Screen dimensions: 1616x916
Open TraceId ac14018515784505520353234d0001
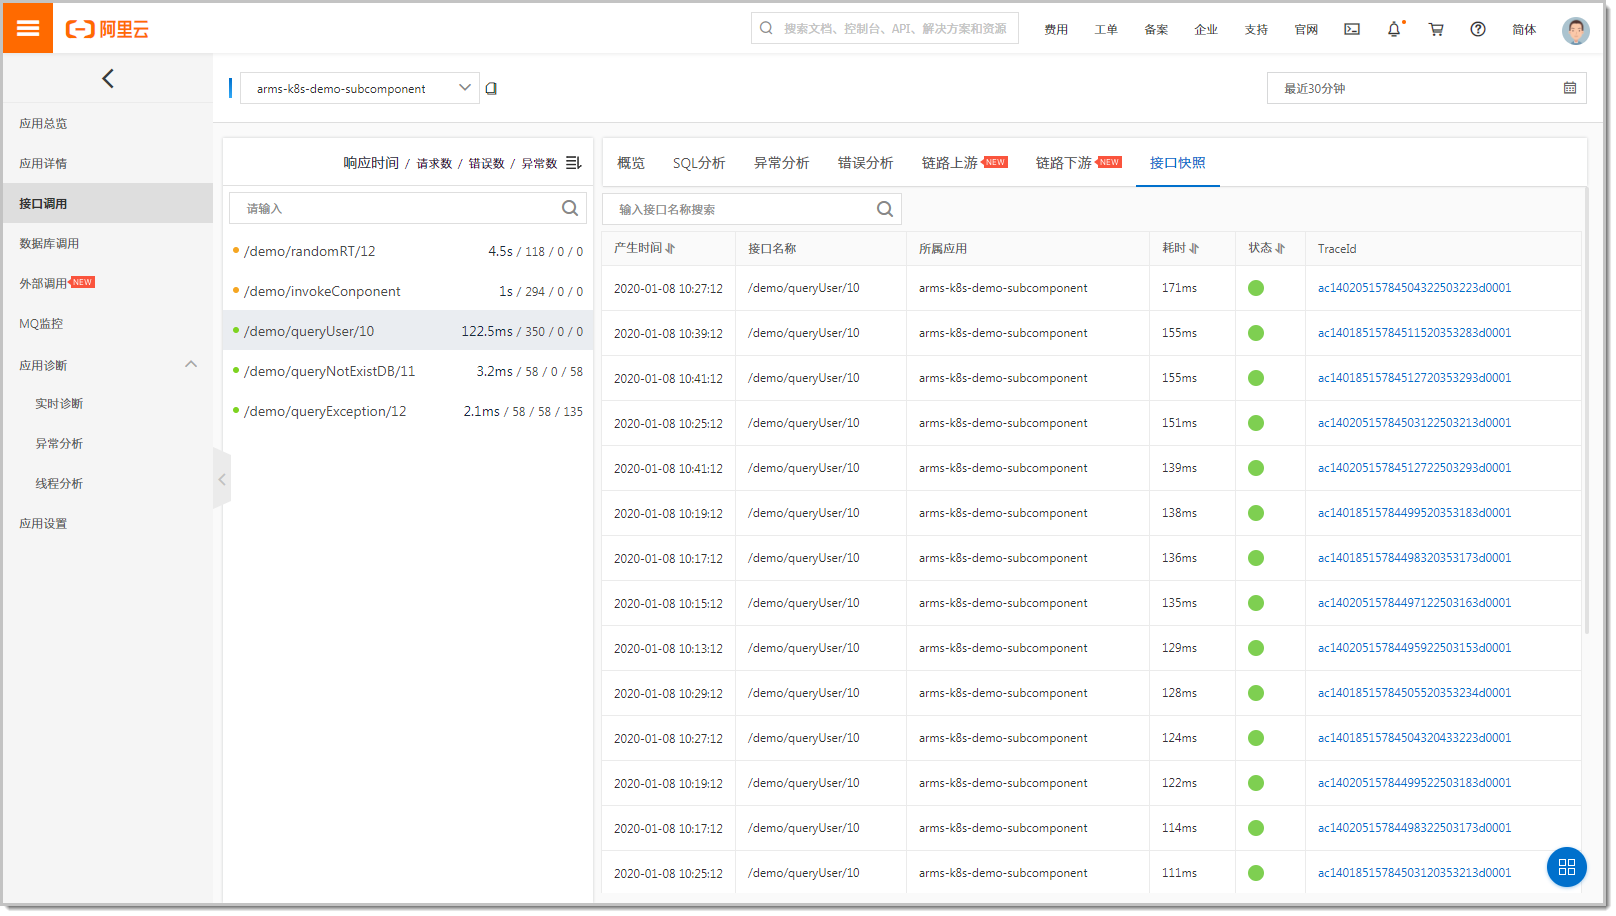tap(1414, 693)
